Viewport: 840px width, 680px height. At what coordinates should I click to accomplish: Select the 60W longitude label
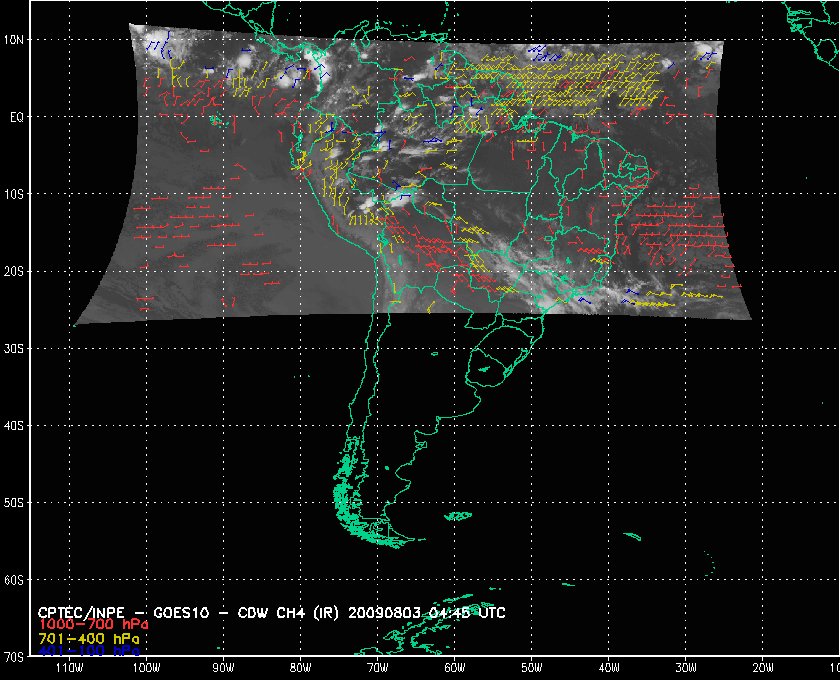[454, 667]
